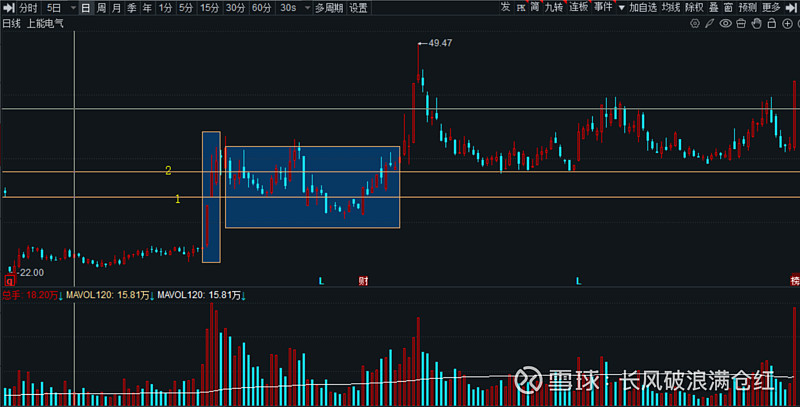The height and width of the screenshot is (407, 800).
Task: Click 窗 window button
Action: [729, 8]
